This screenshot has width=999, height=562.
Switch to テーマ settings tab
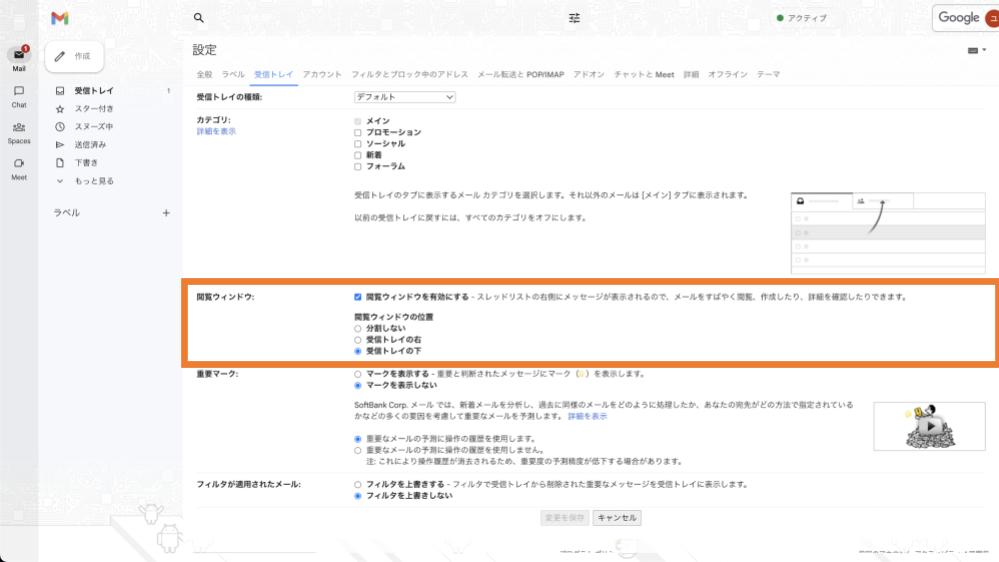(x=768, y=75)
